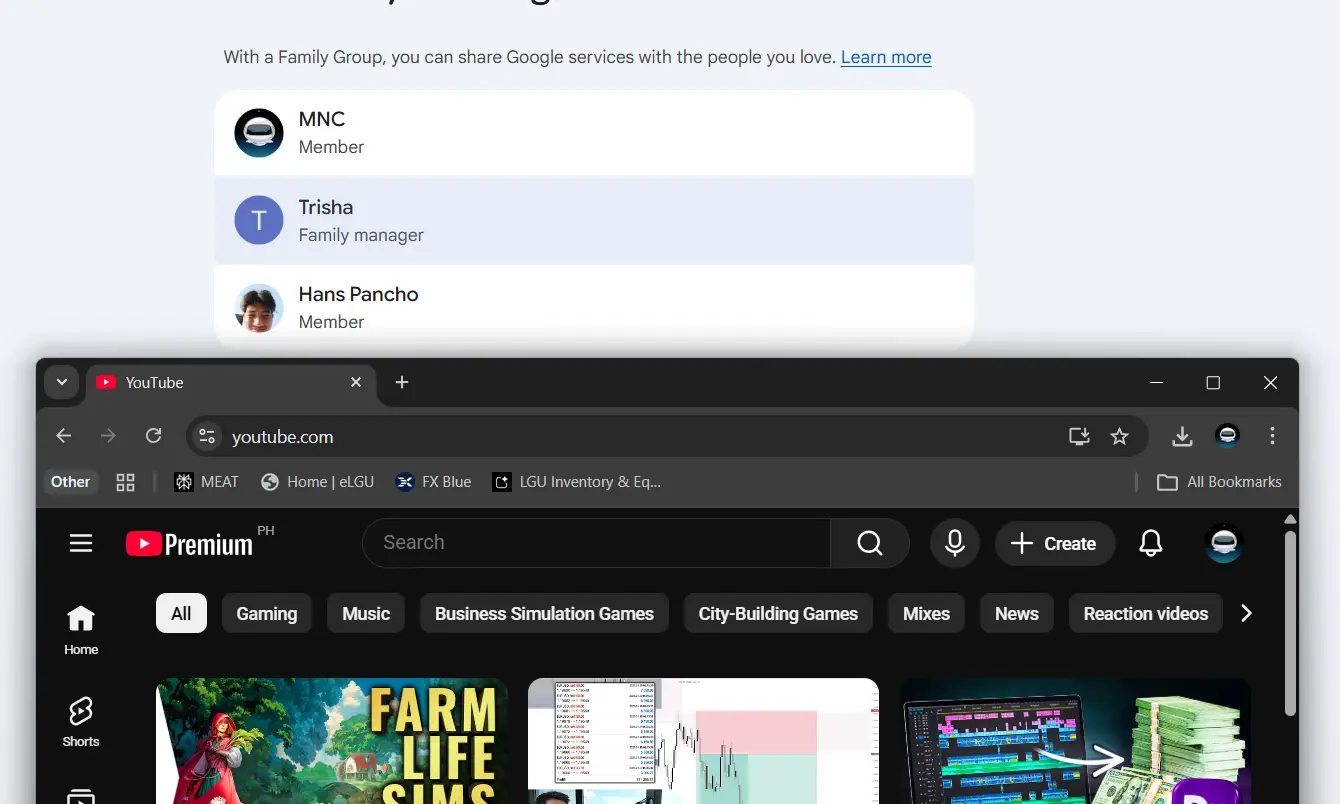Click the YouTube Premium logo
The image size is (1340, 804).
click(x=190, y=544)
